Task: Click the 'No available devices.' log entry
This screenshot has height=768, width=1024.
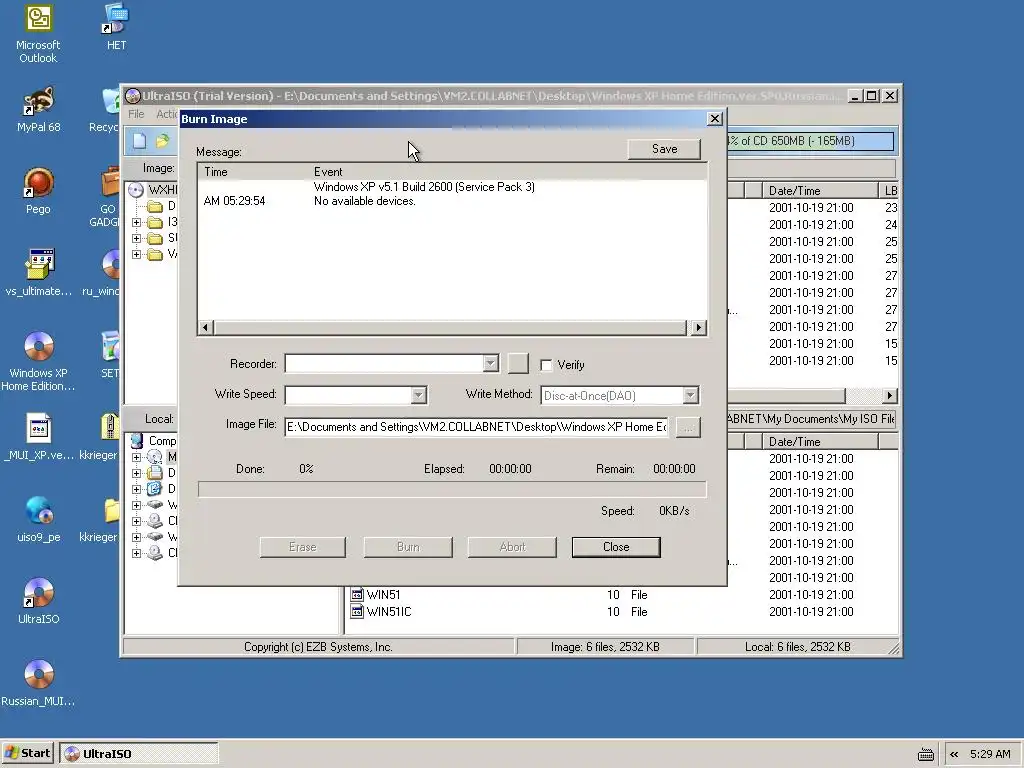Action: [364, 201]
